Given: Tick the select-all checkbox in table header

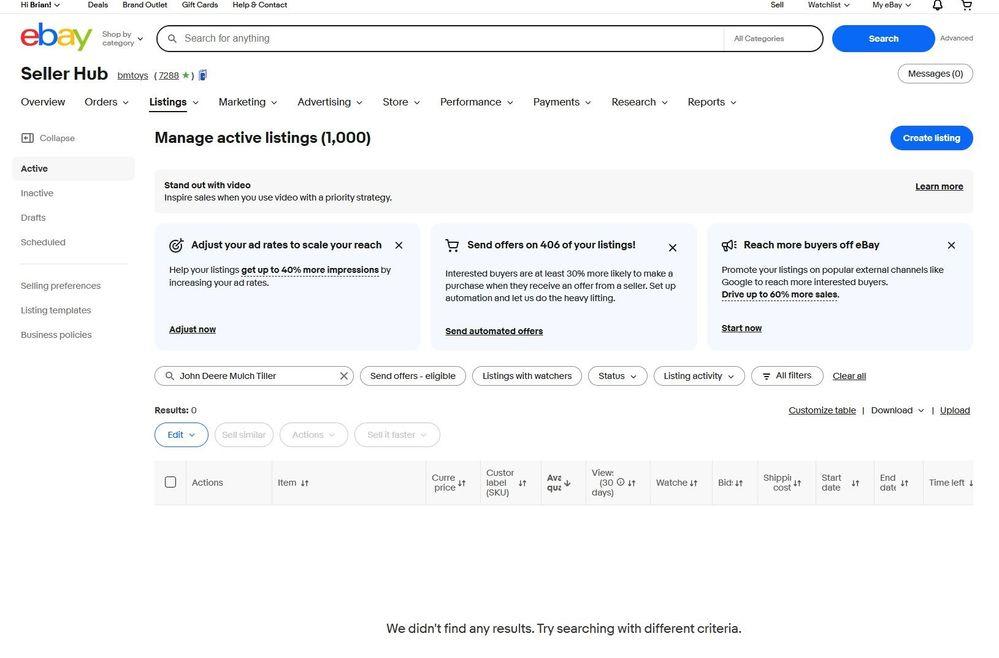Looking at the screenshot, I should pos(171,482).
